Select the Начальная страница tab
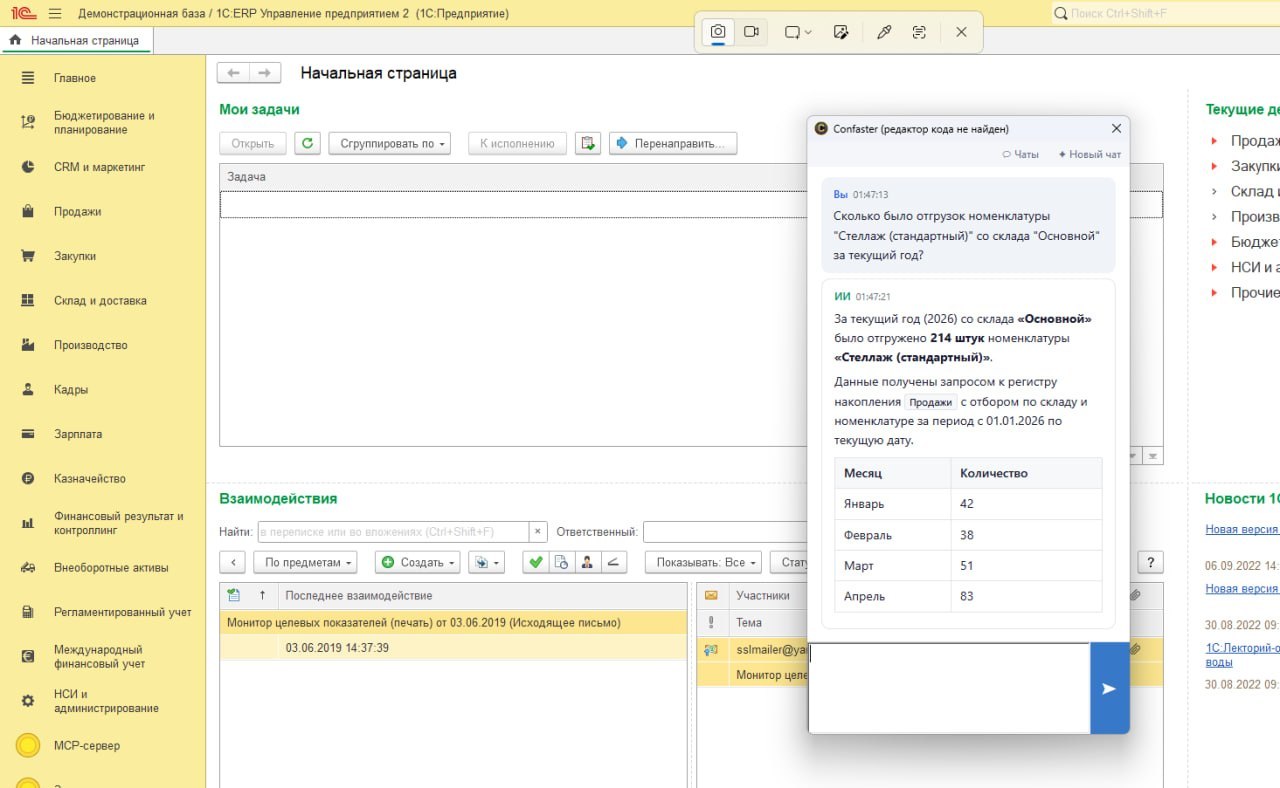Screen dimensions: 1280x788 coord(76,40)
